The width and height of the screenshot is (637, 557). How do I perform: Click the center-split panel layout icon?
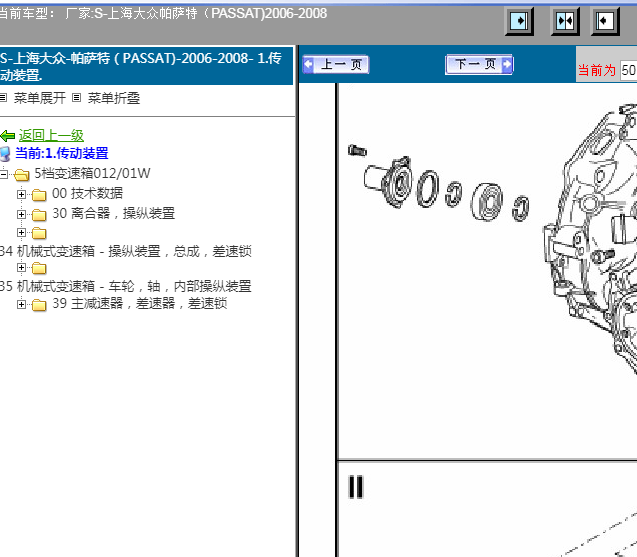565,21
